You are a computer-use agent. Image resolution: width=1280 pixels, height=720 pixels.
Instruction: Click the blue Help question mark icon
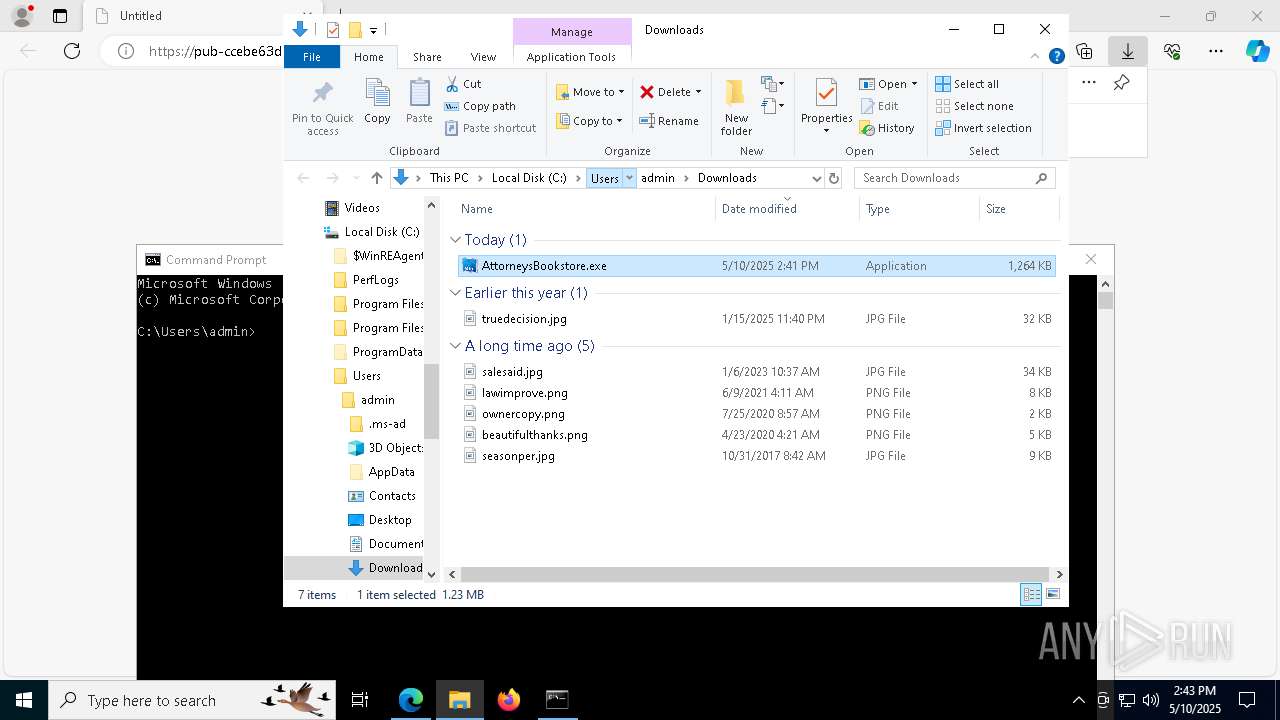click(1056, 57)
